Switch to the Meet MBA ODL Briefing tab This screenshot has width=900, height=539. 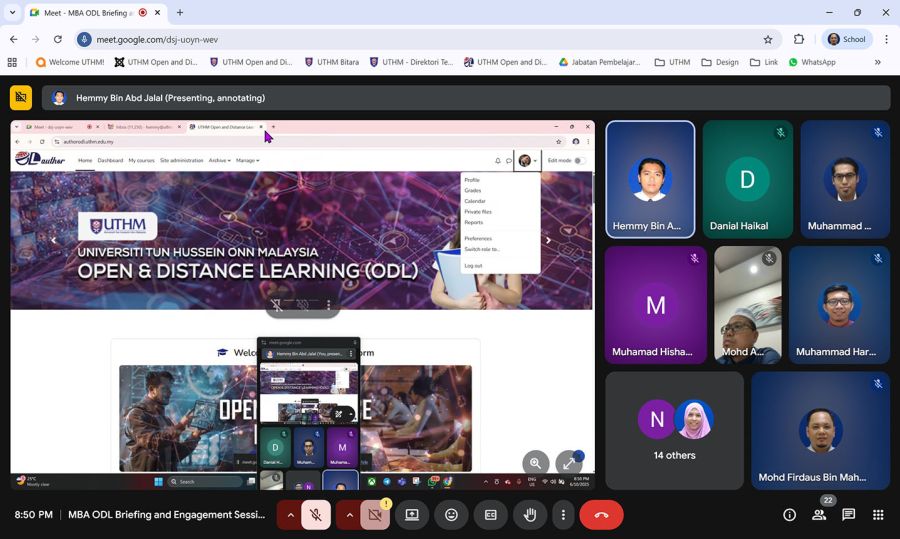[85, 13]
